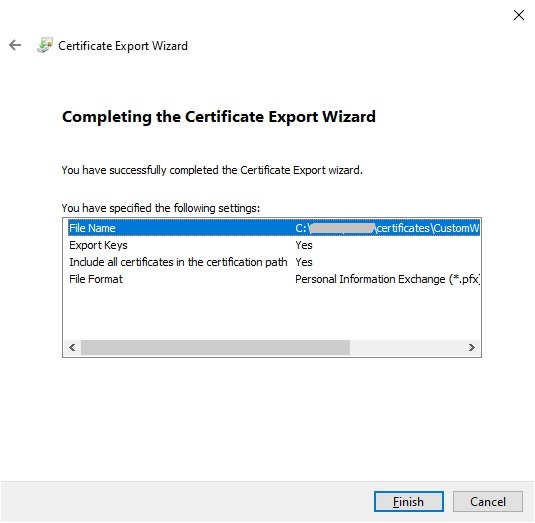Cancel the certificate export
Image resolution: width=535 pixels, height=523 pixels.
pos(488,502)
